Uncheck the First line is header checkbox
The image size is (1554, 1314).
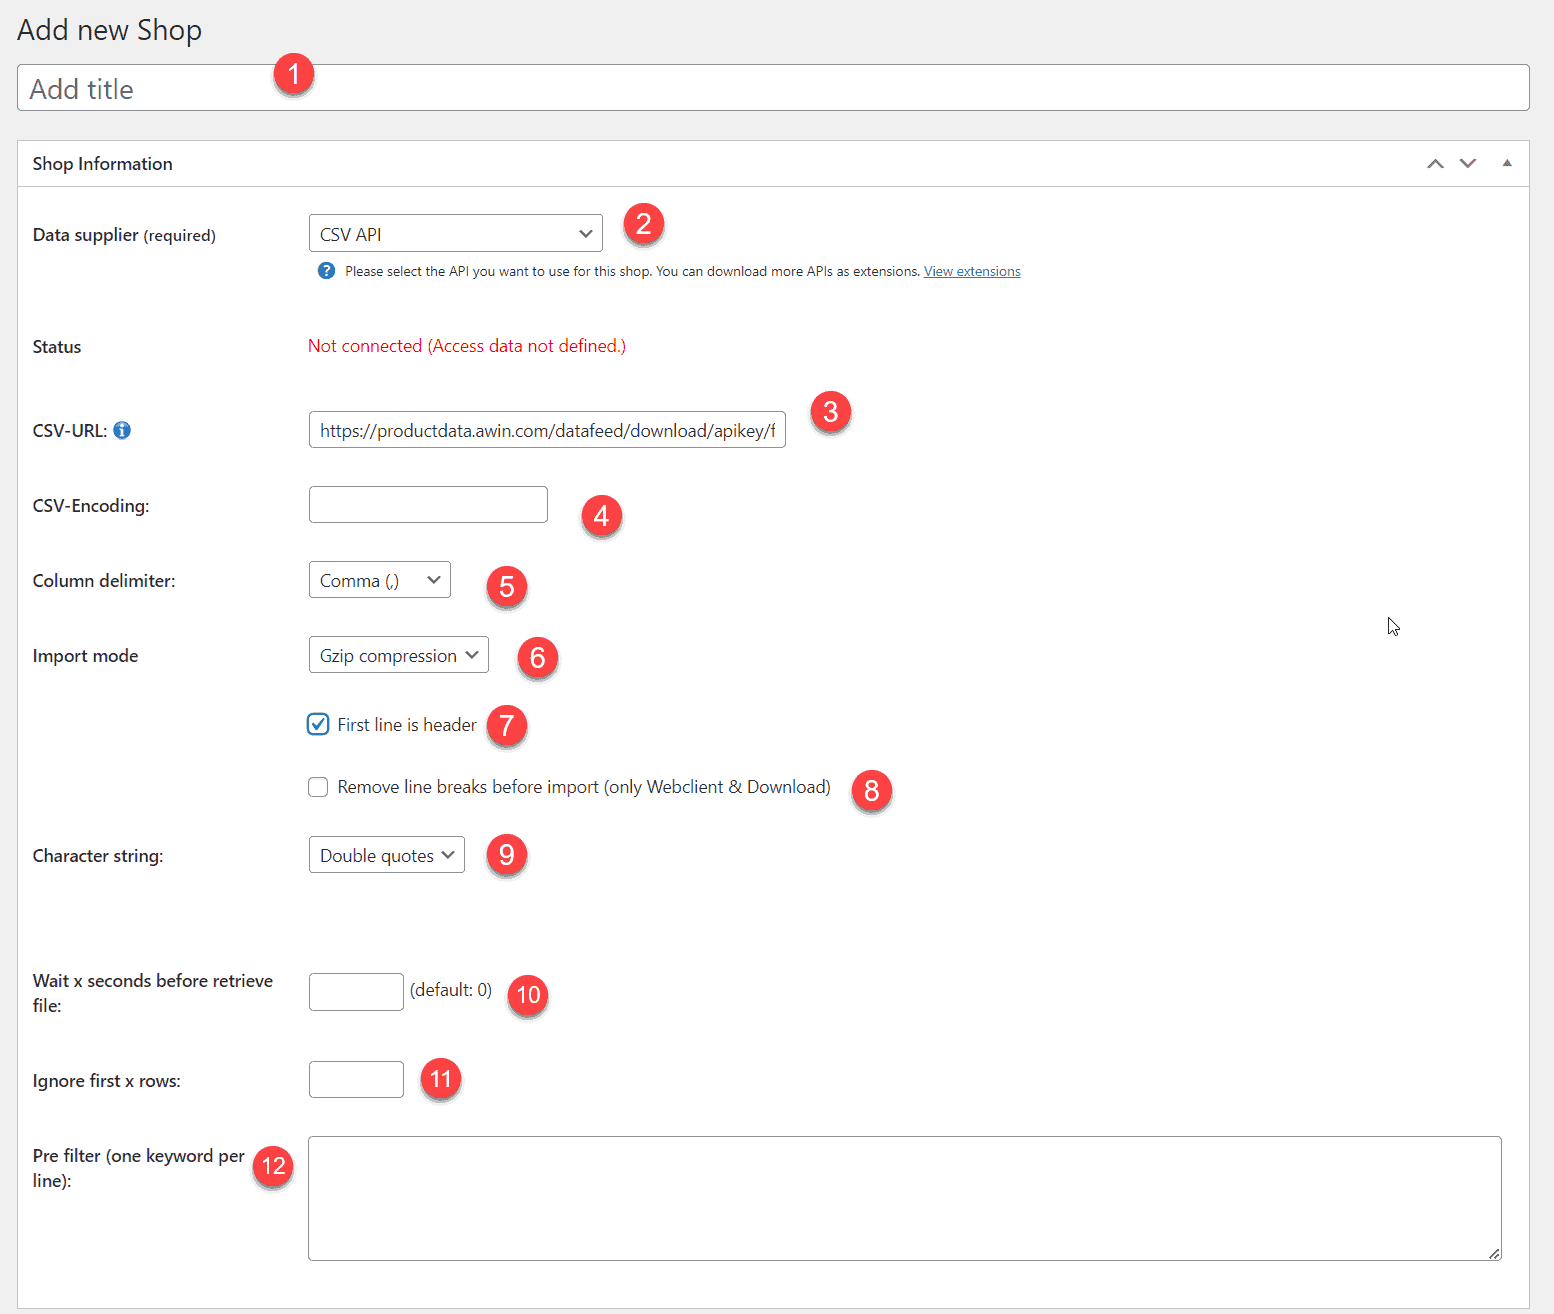317,724
